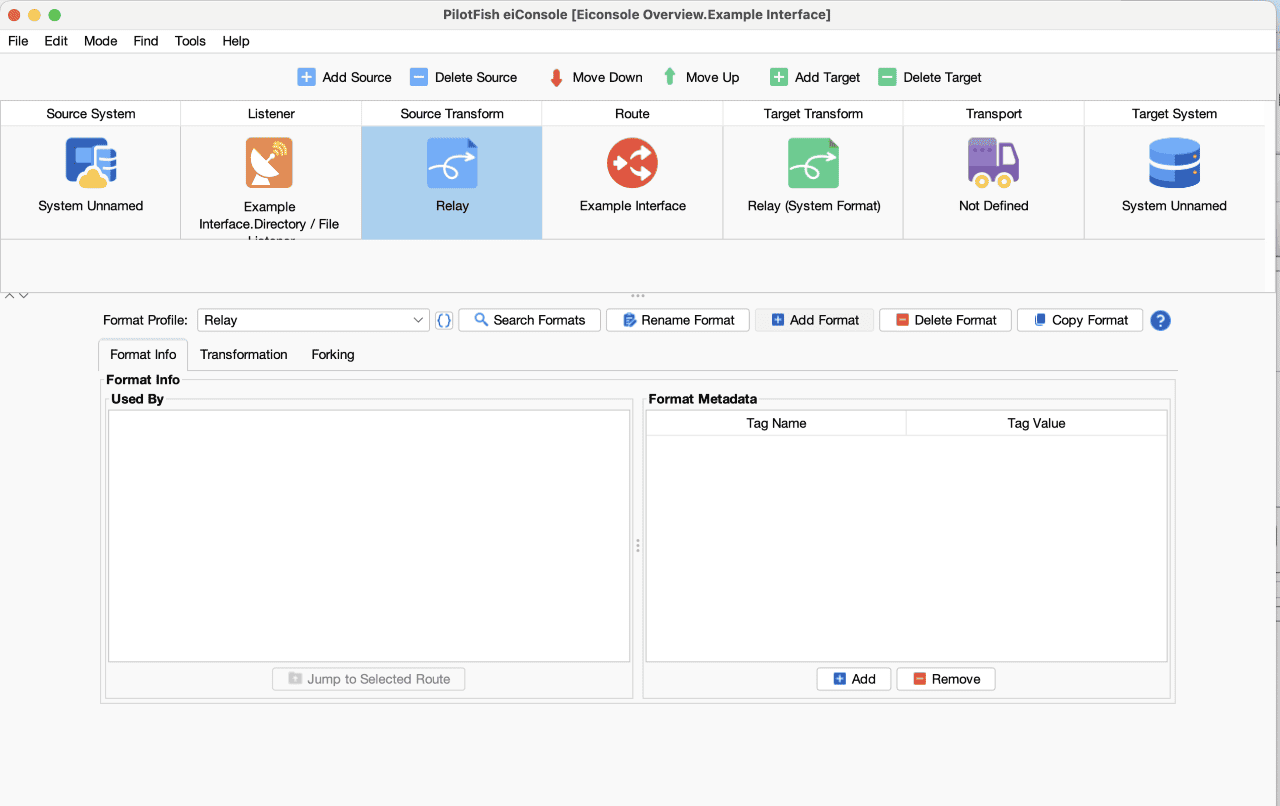Click the green Add Target plus icon
This screenshot has height=806, width=1280.
pos(779,77)
